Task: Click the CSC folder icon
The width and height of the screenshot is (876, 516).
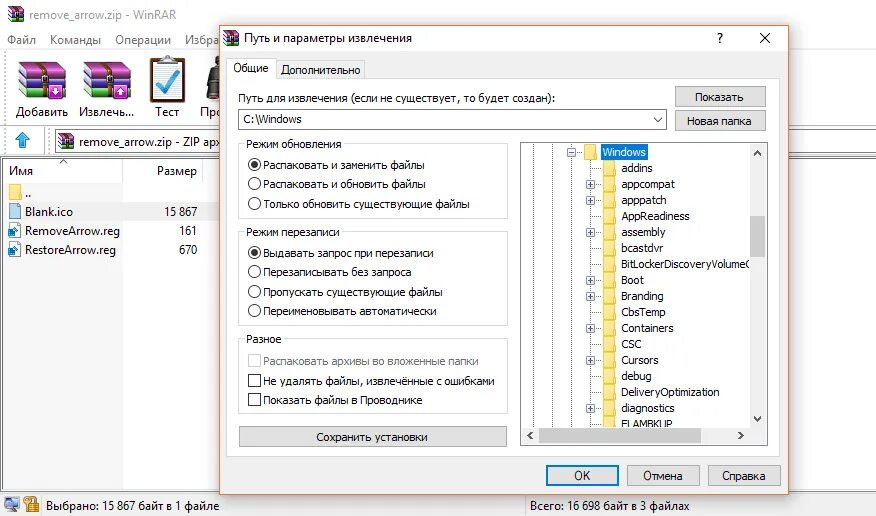Action: (610, 344)
